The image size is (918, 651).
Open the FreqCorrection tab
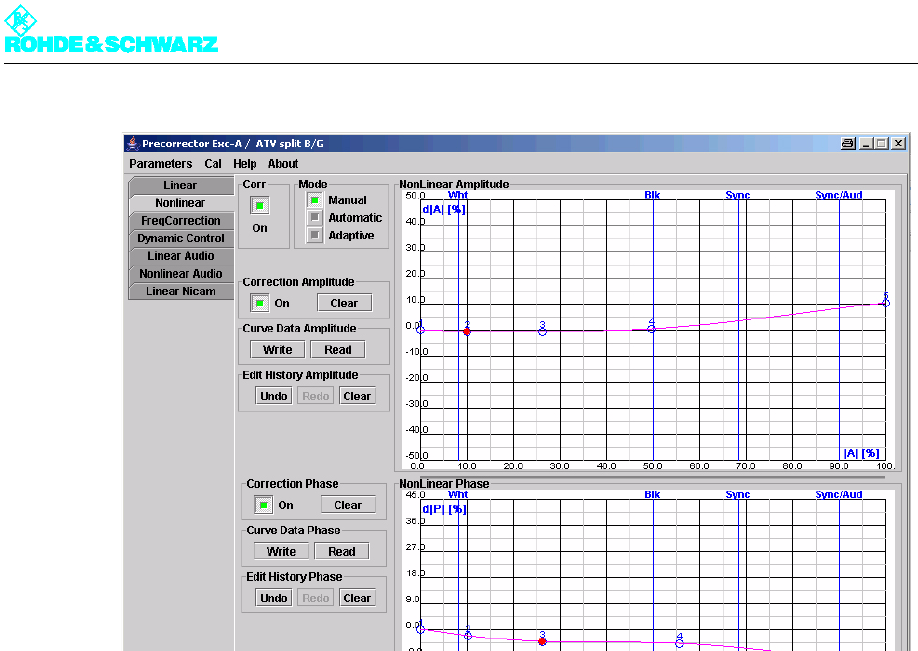tap(180, 221)
